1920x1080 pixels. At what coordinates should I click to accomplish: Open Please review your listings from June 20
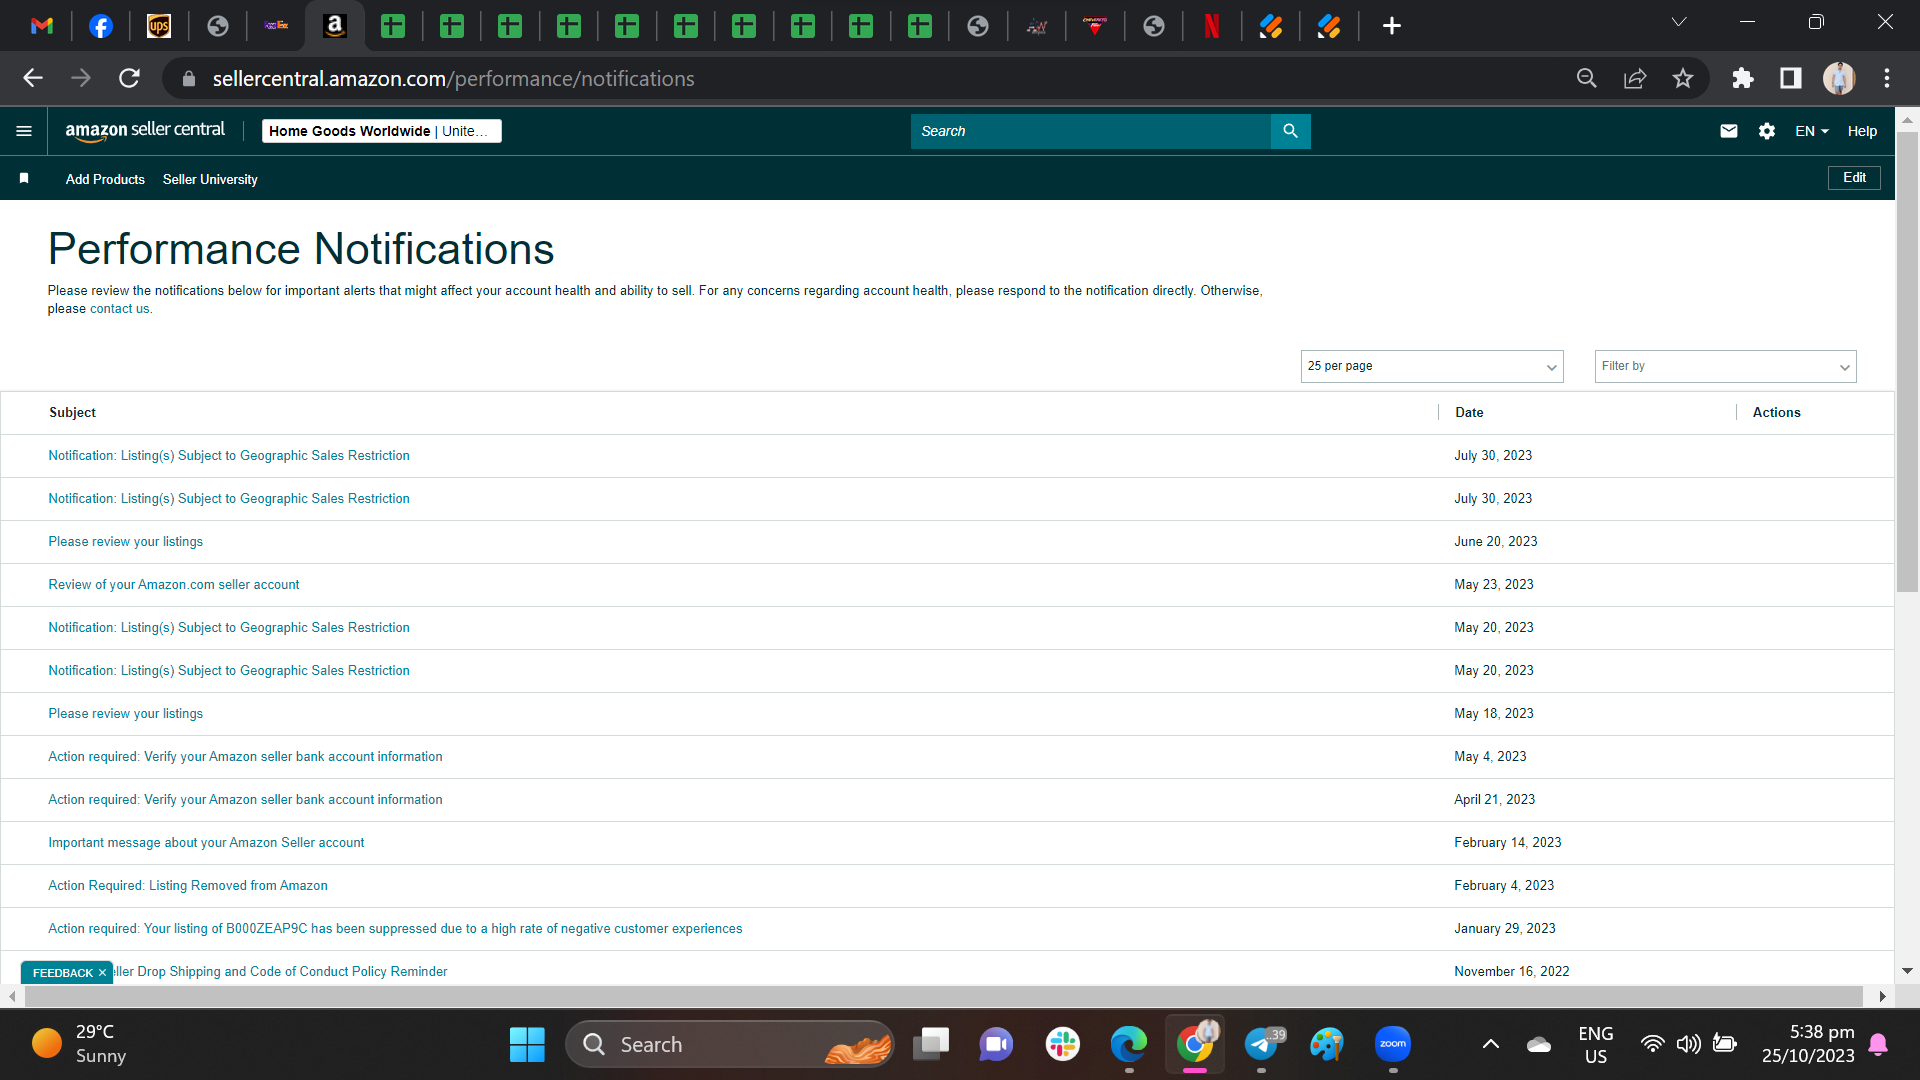(x=125, y=542)
